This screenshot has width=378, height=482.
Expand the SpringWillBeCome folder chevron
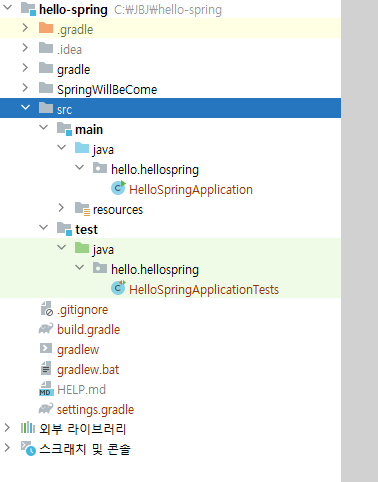25,88
